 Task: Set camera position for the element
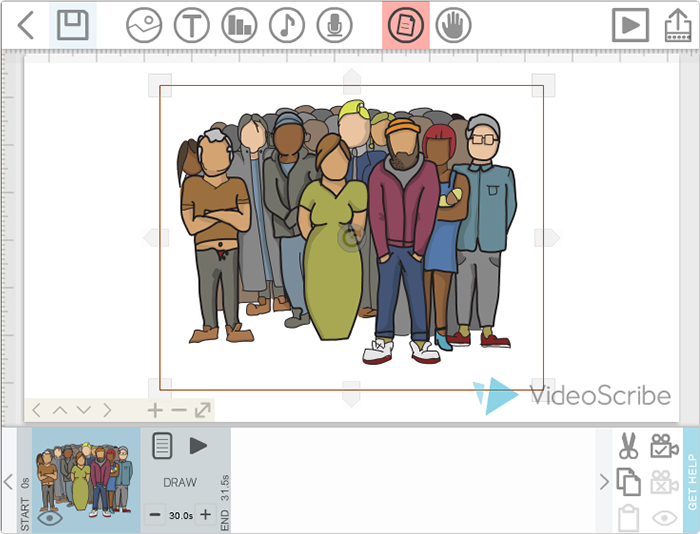point(664,446)
